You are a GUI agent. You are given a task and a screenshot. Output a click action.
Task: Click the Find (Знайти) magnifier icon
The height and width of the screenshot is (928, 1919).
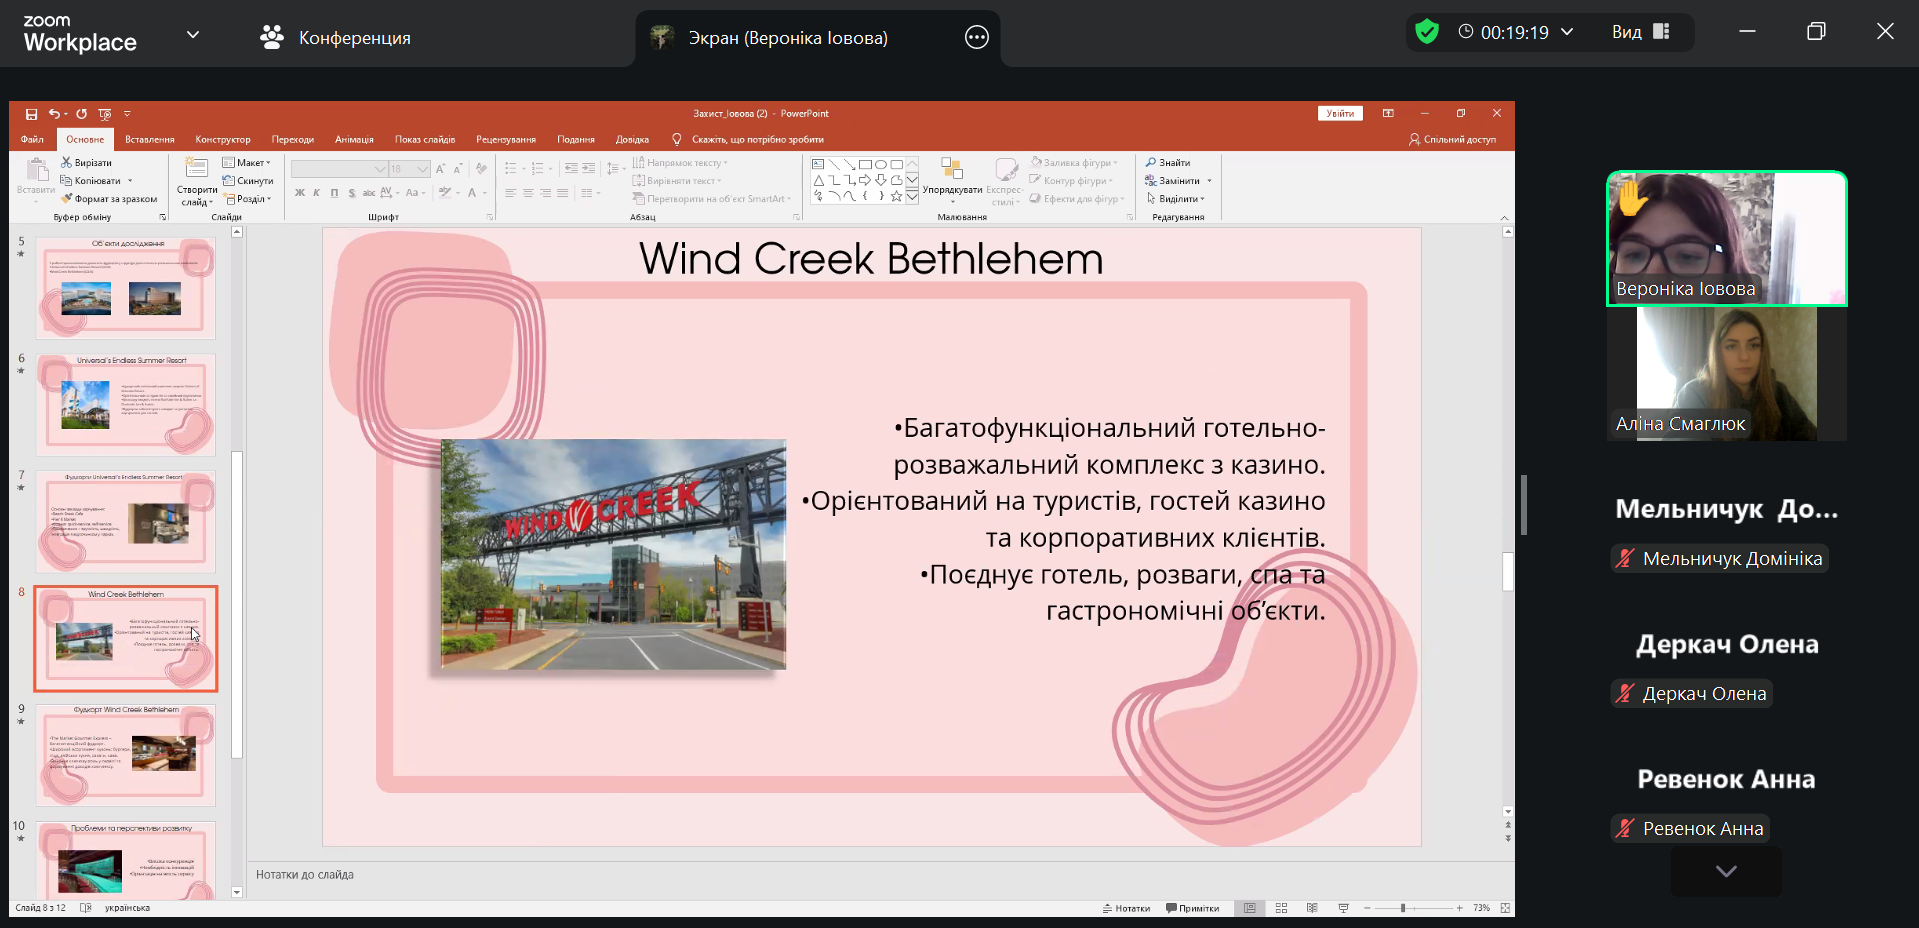pyautogui.click(x=1151, y=163)
